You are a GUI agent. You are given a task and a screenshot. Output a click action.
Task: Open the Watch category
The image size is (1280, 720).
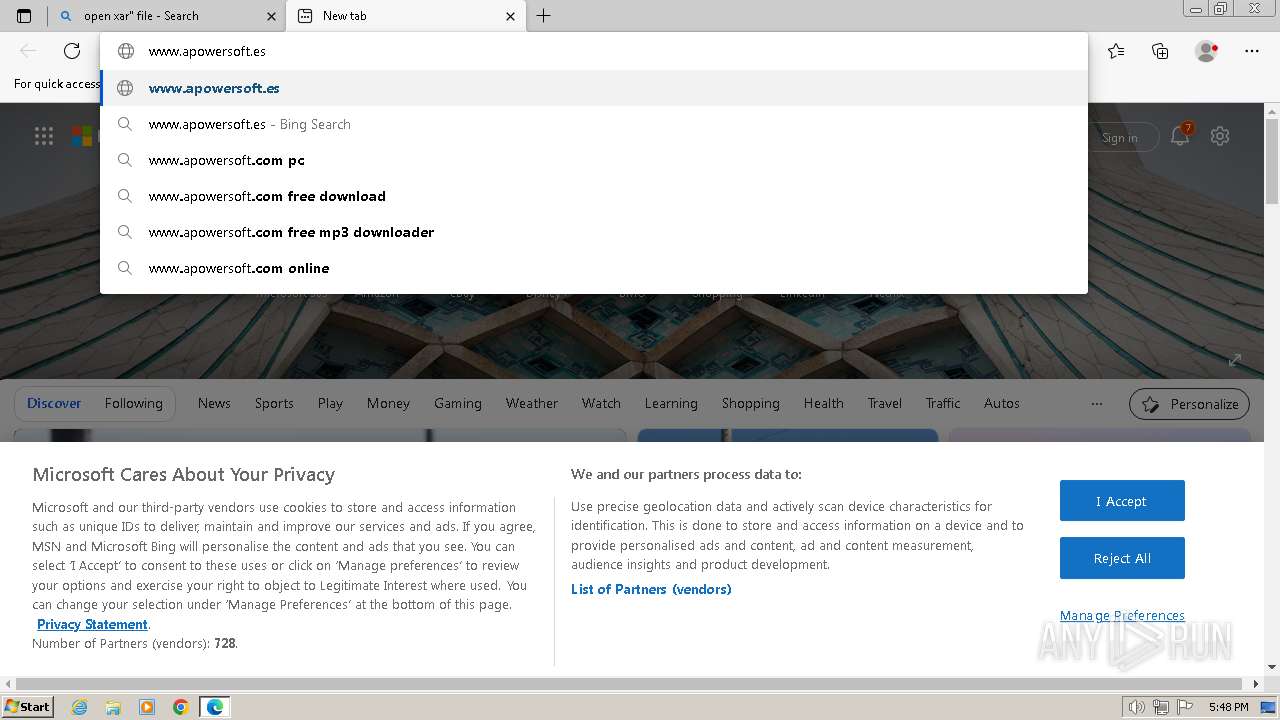(601, 403)
